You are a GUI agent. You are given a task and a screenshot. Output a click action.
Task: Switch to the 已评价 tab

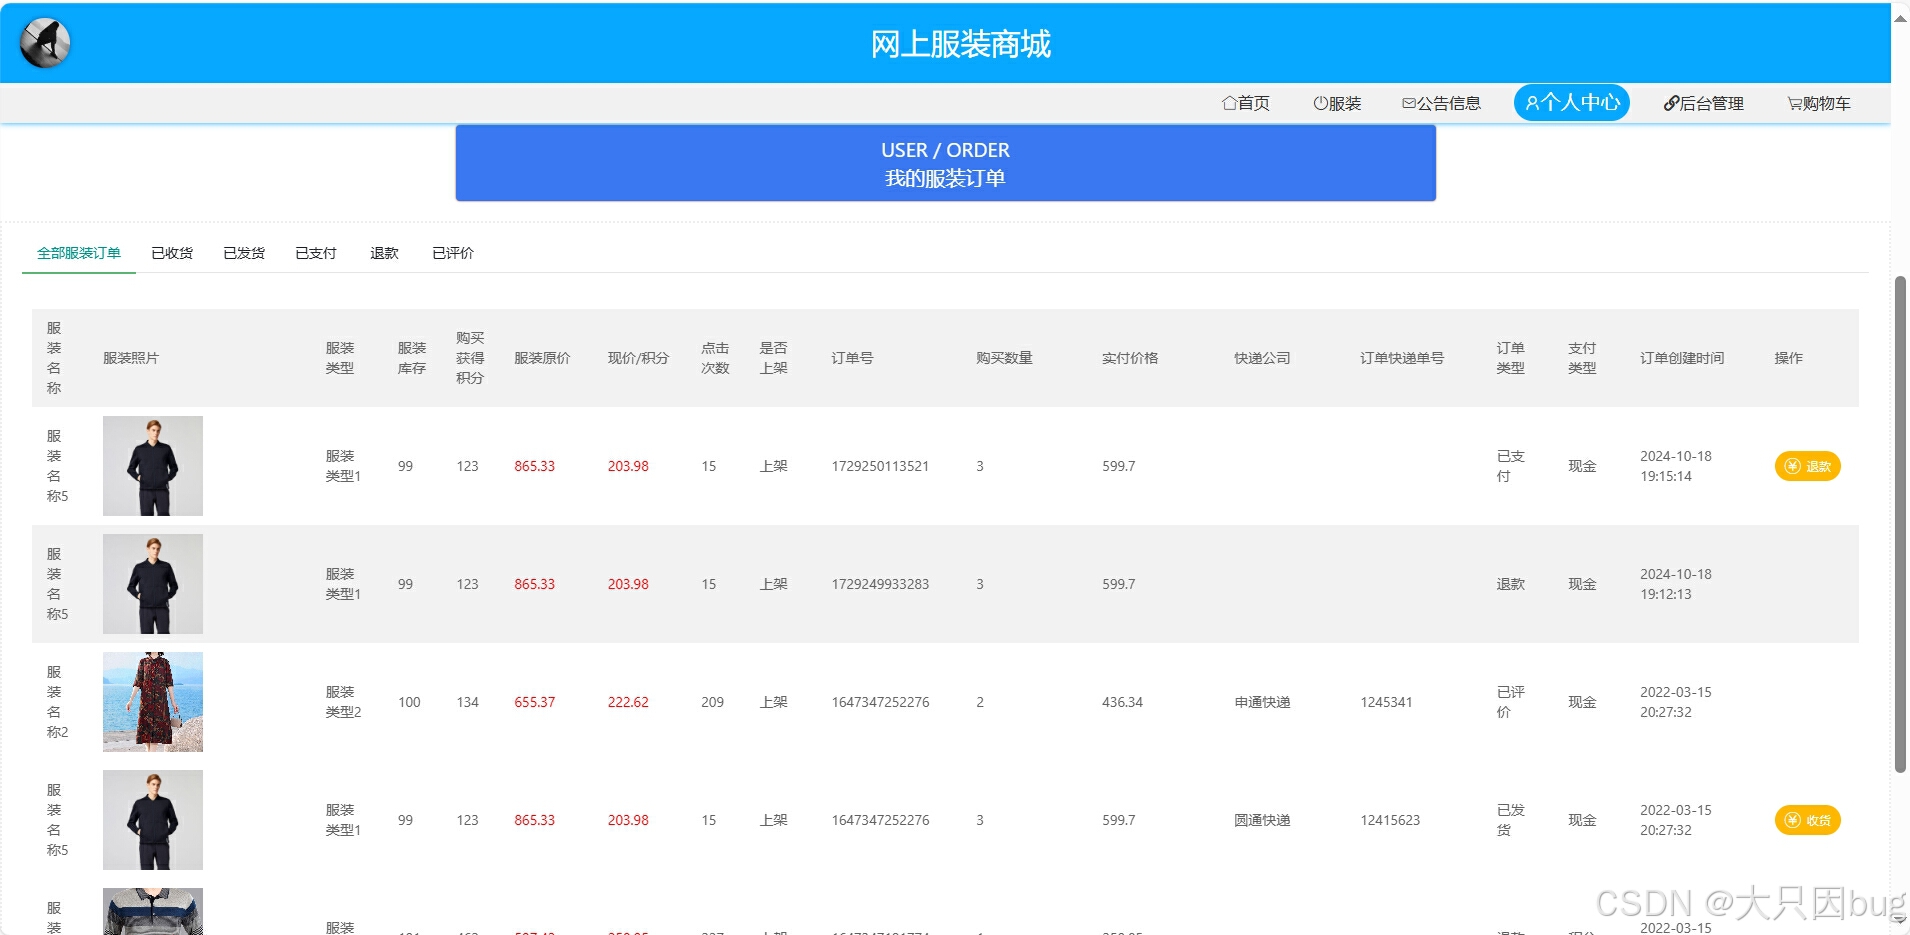[x=453, y=253]
